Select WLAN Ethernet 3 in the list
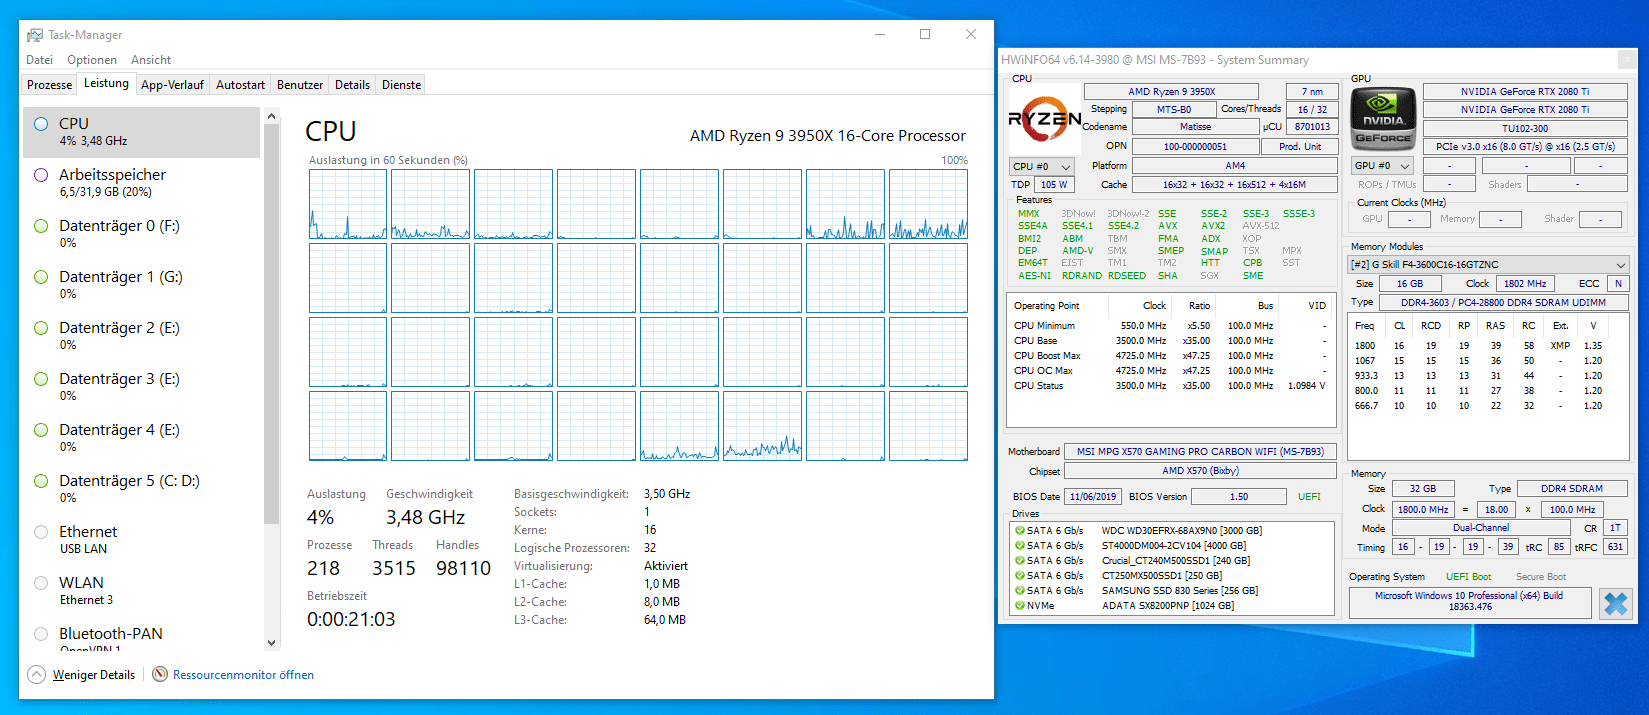Image resolution: width=1649 pixels, height=715 pixels. [141, 591]
